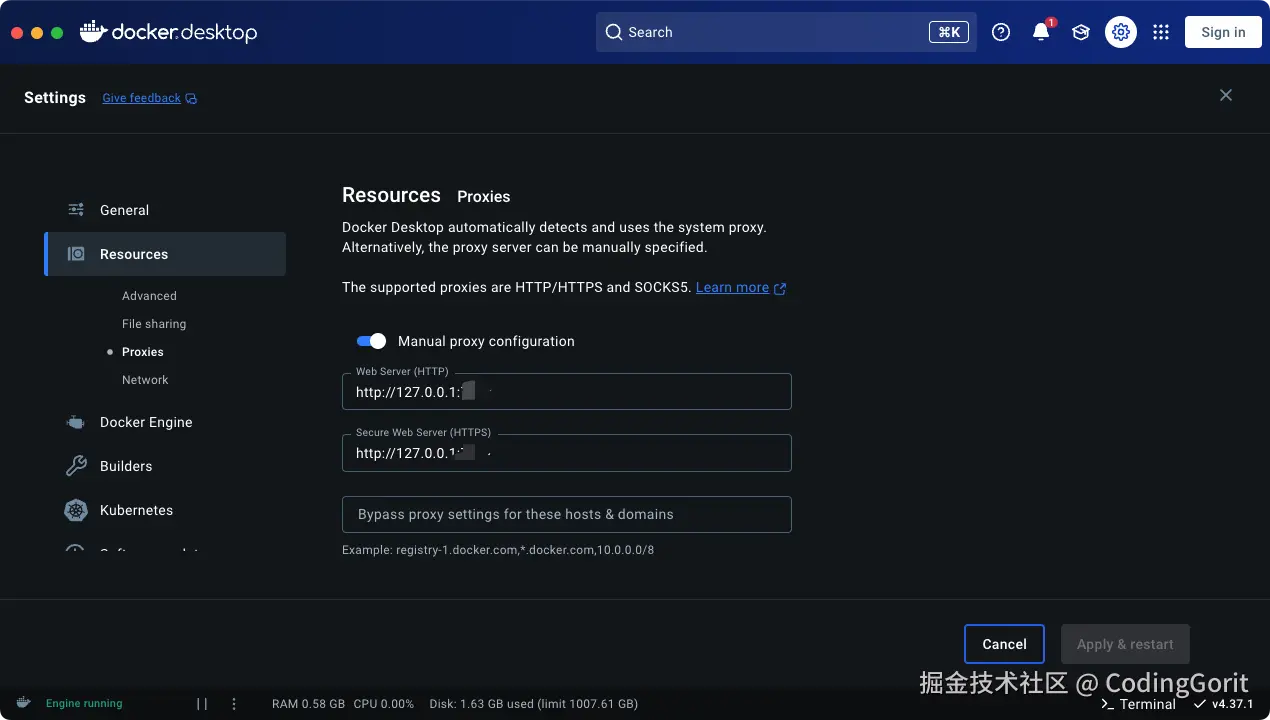The width and height of the screenshot is (1270, 720).
Task: Click the General sliders icon
Action: click(x=76, y=210)
